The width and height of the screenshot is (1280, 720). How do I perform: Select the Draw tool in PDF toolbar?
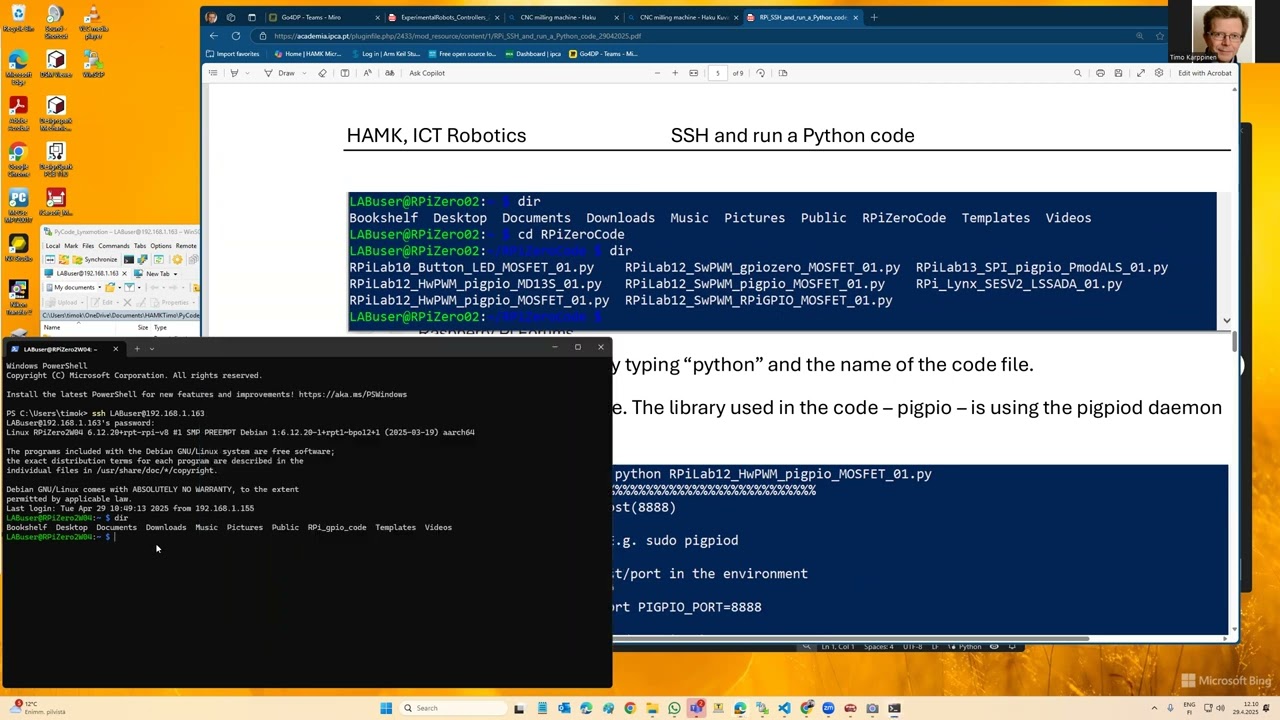point(281,73)
